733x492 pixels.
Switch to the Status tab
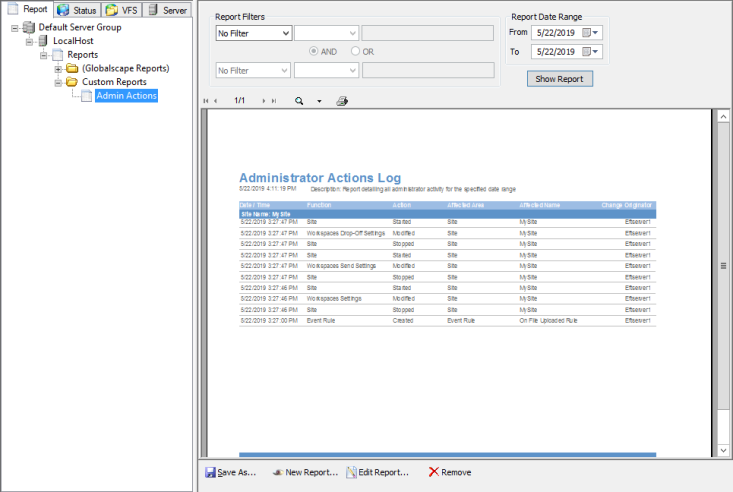[77, 9]
